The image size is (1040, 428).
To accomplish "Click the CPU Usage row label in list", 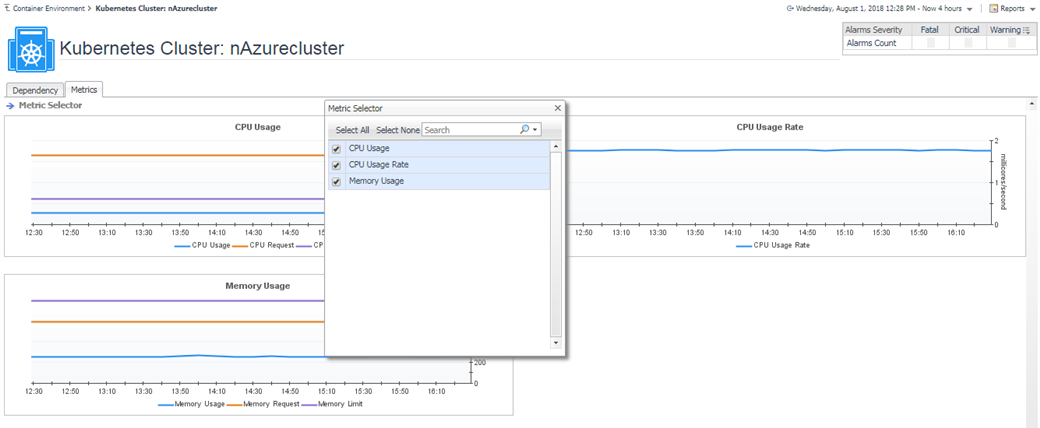I will pos(369,148).
